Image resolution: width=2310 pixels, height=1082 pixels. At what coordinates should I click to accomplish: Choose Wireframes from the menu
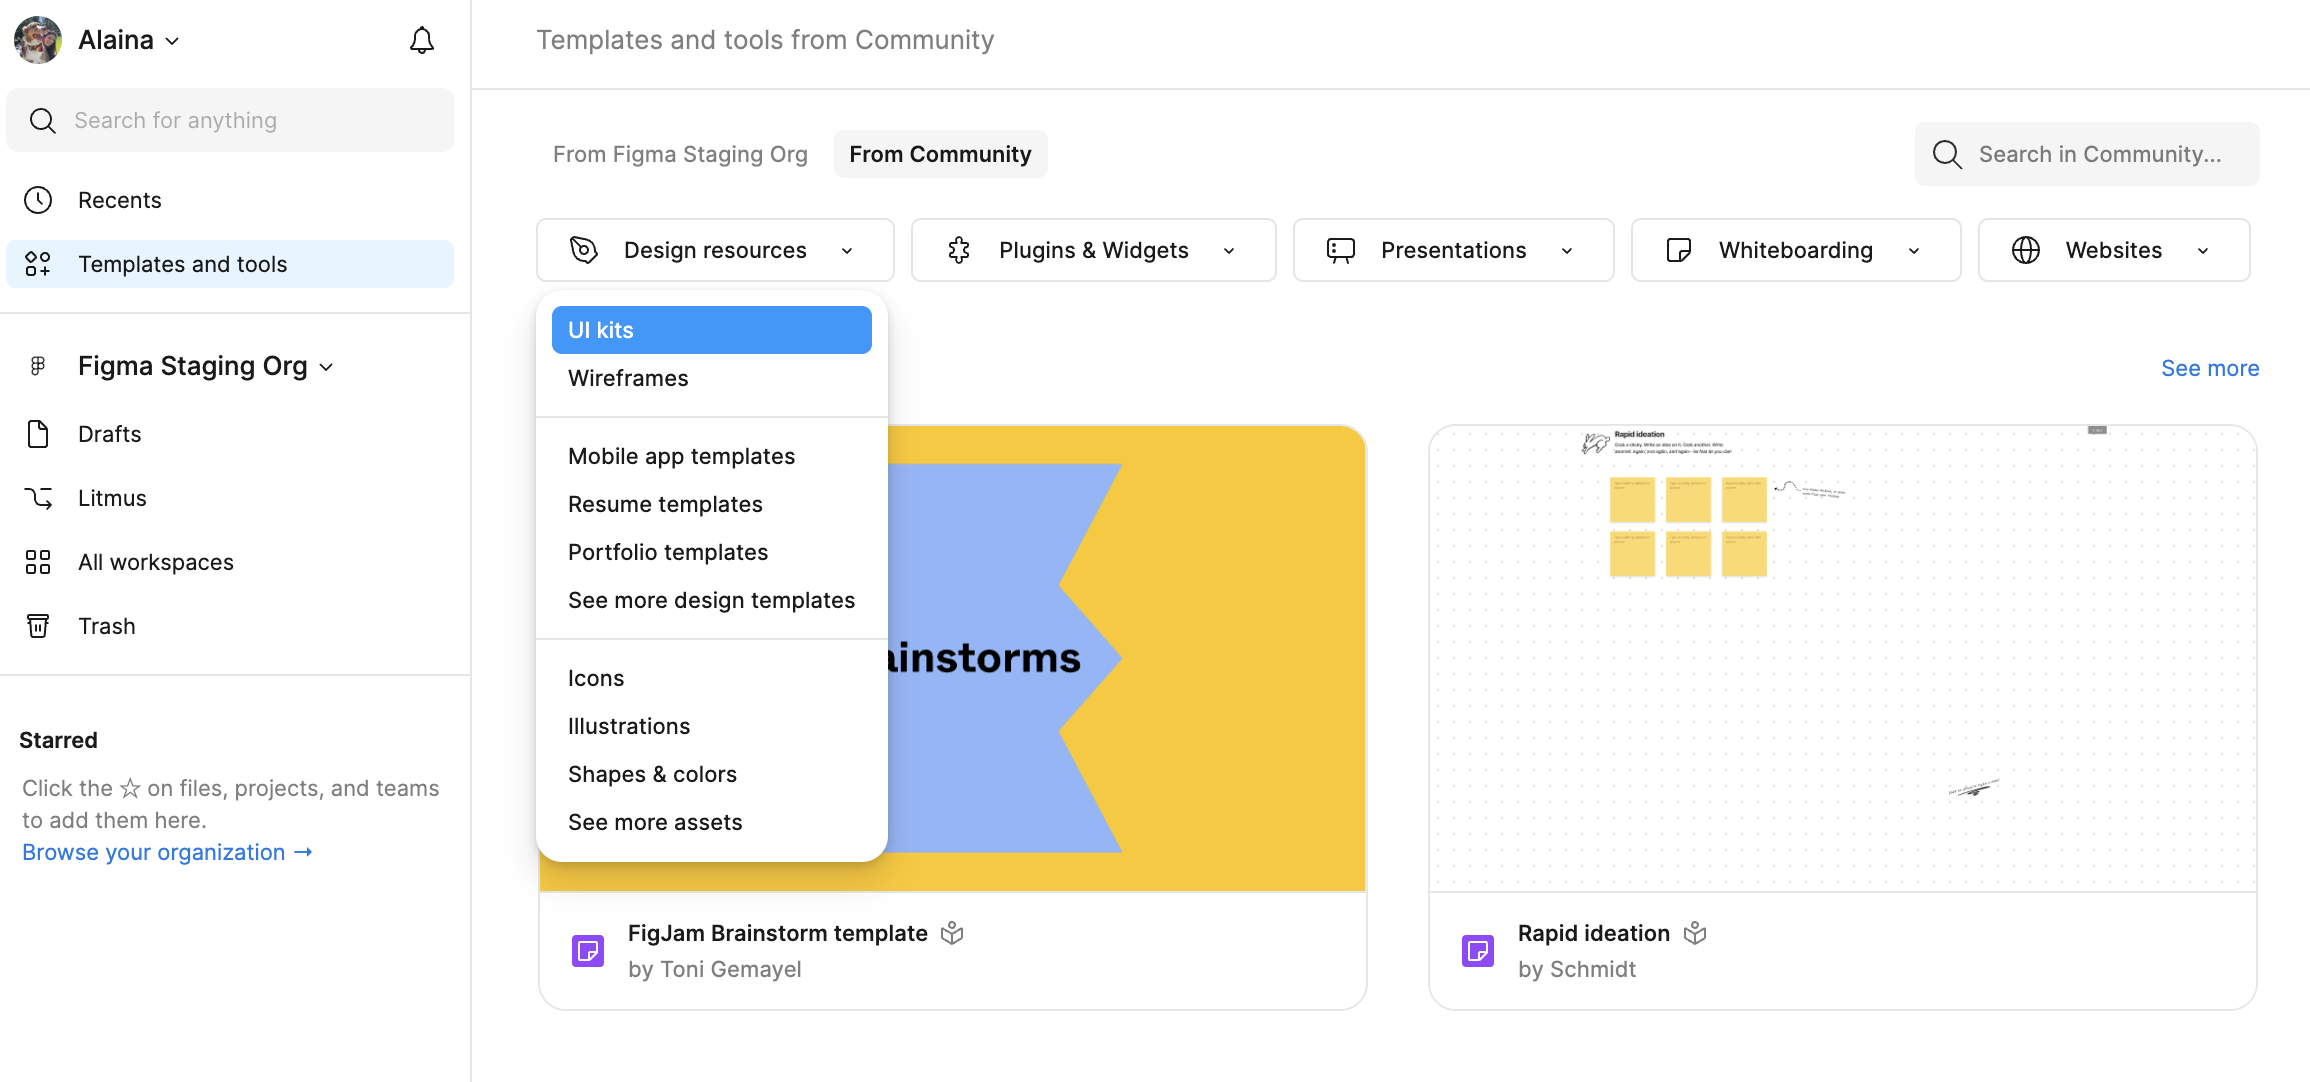coord(712,378)
